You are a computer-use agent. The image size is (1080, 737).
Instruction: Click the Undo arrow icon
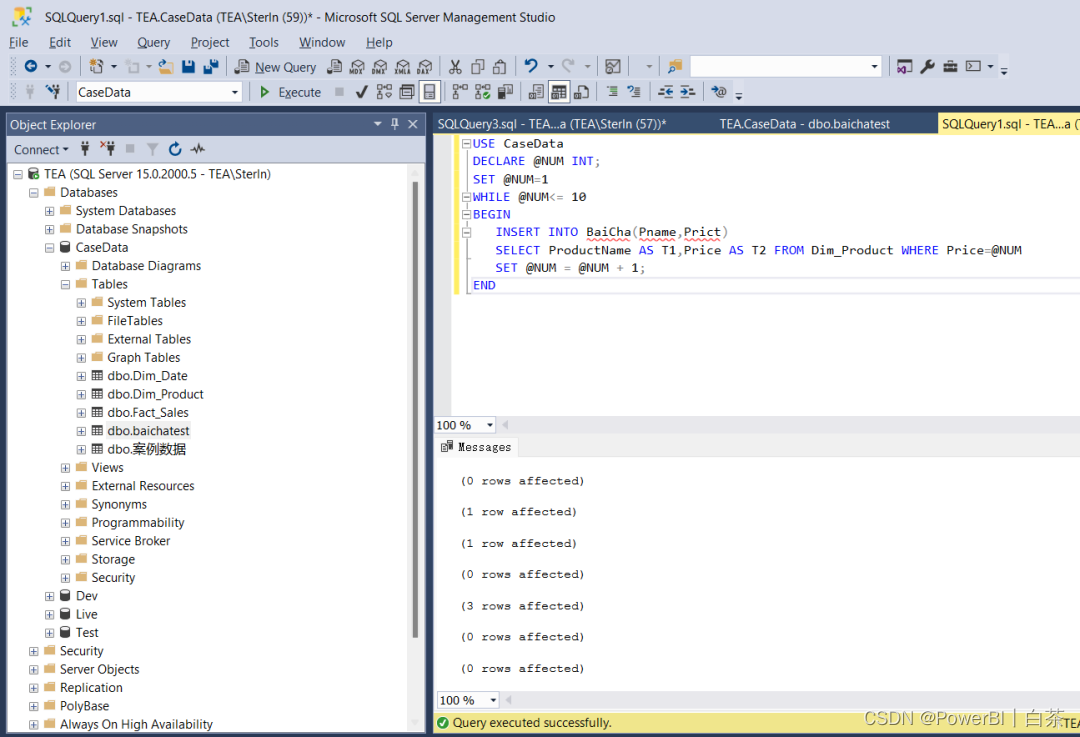[x=530, y=66]
